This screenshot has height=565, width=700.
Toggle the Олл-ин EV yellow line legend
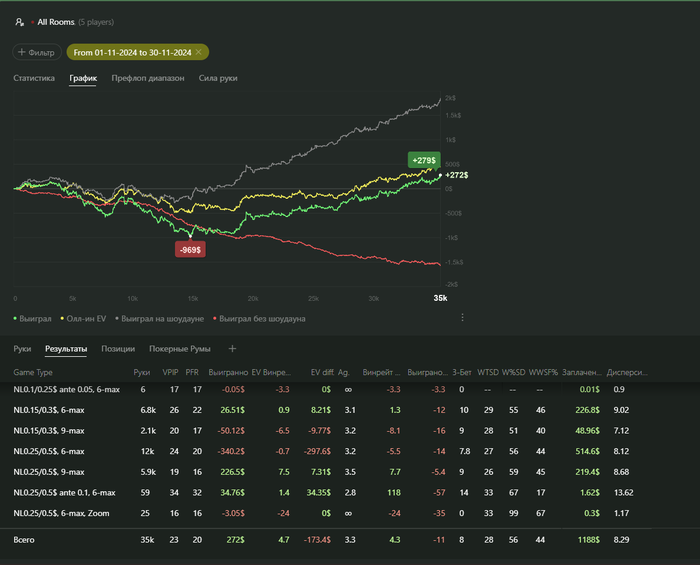click(83, 319)
